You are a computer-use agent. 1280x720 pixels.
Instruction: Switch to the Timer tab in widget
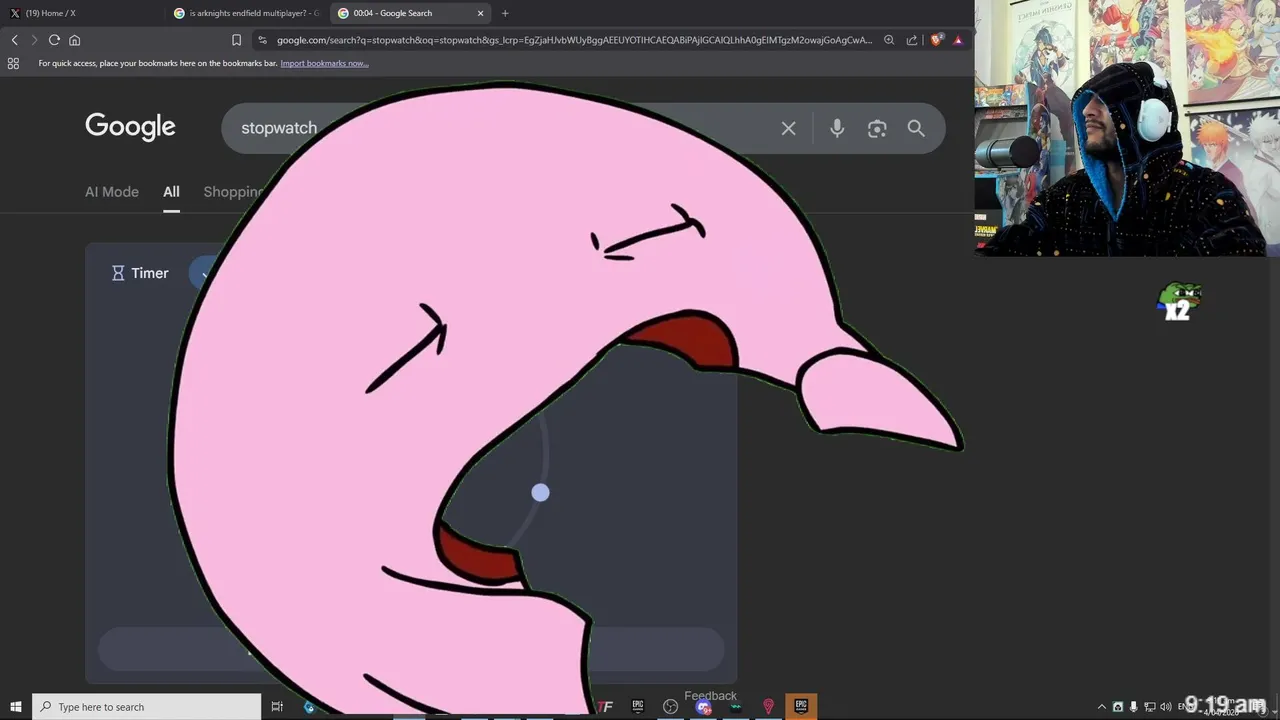tap(140, 273)
